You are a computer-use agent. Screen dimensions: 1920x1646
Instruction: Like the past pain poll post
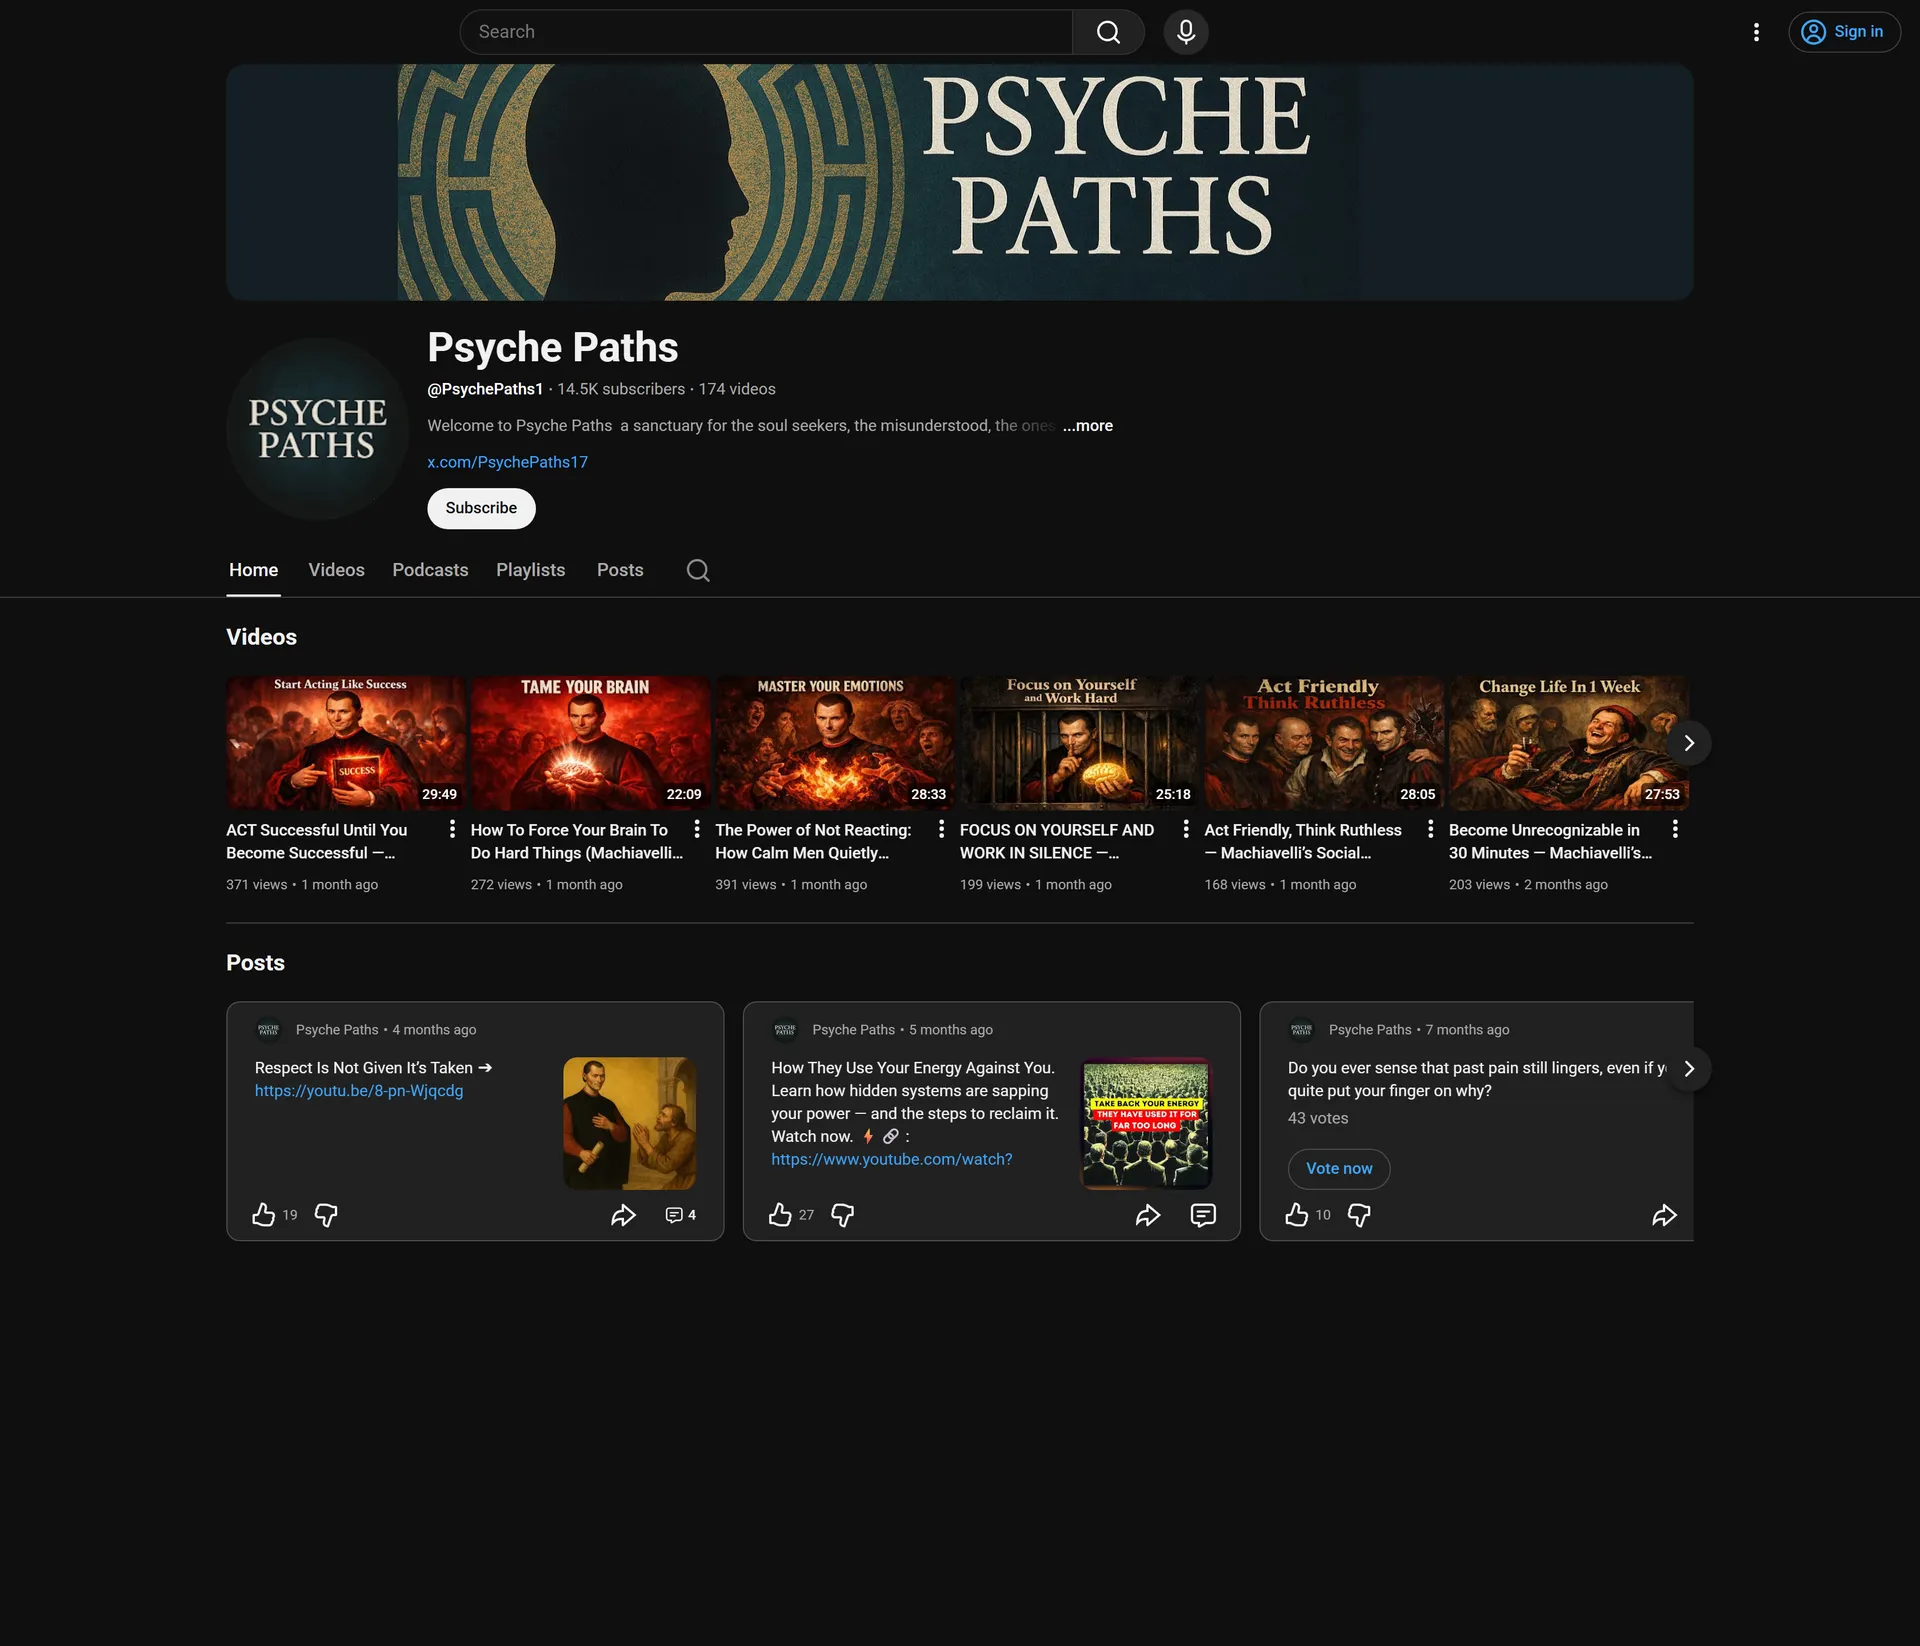(x=1297, y=1215)
